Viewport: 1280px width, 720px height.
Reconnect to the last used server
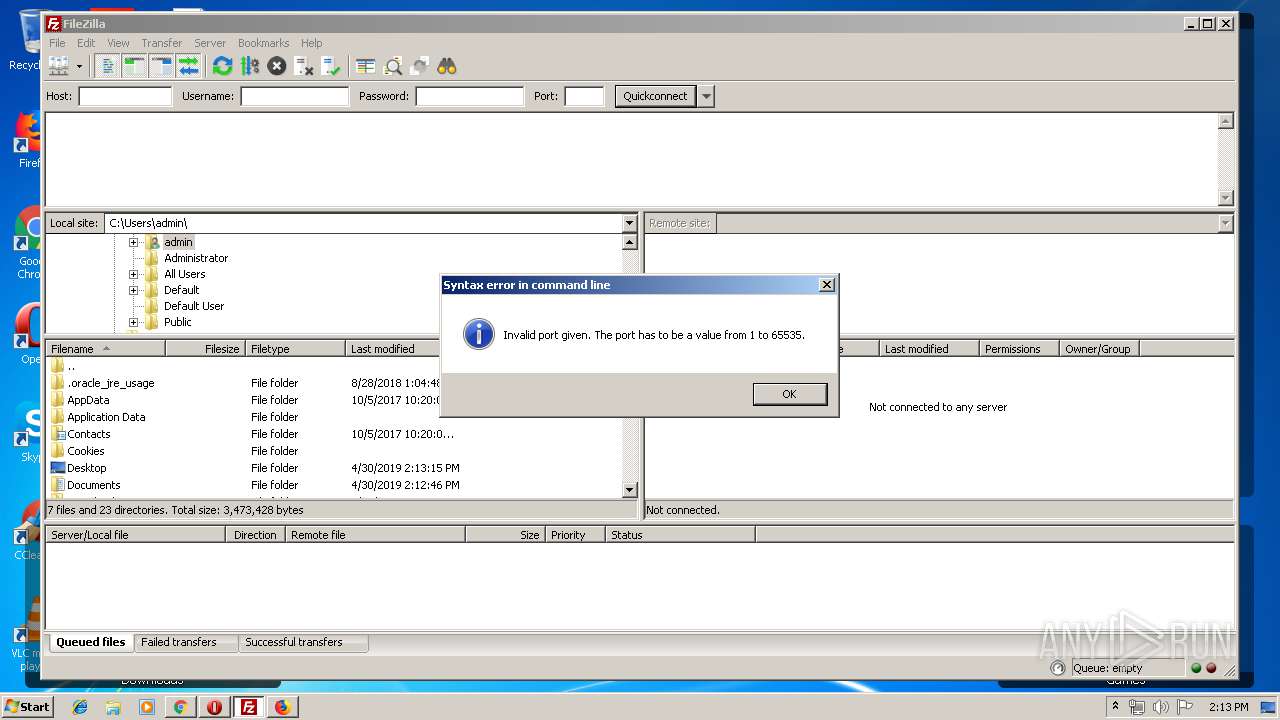point(331,66)
